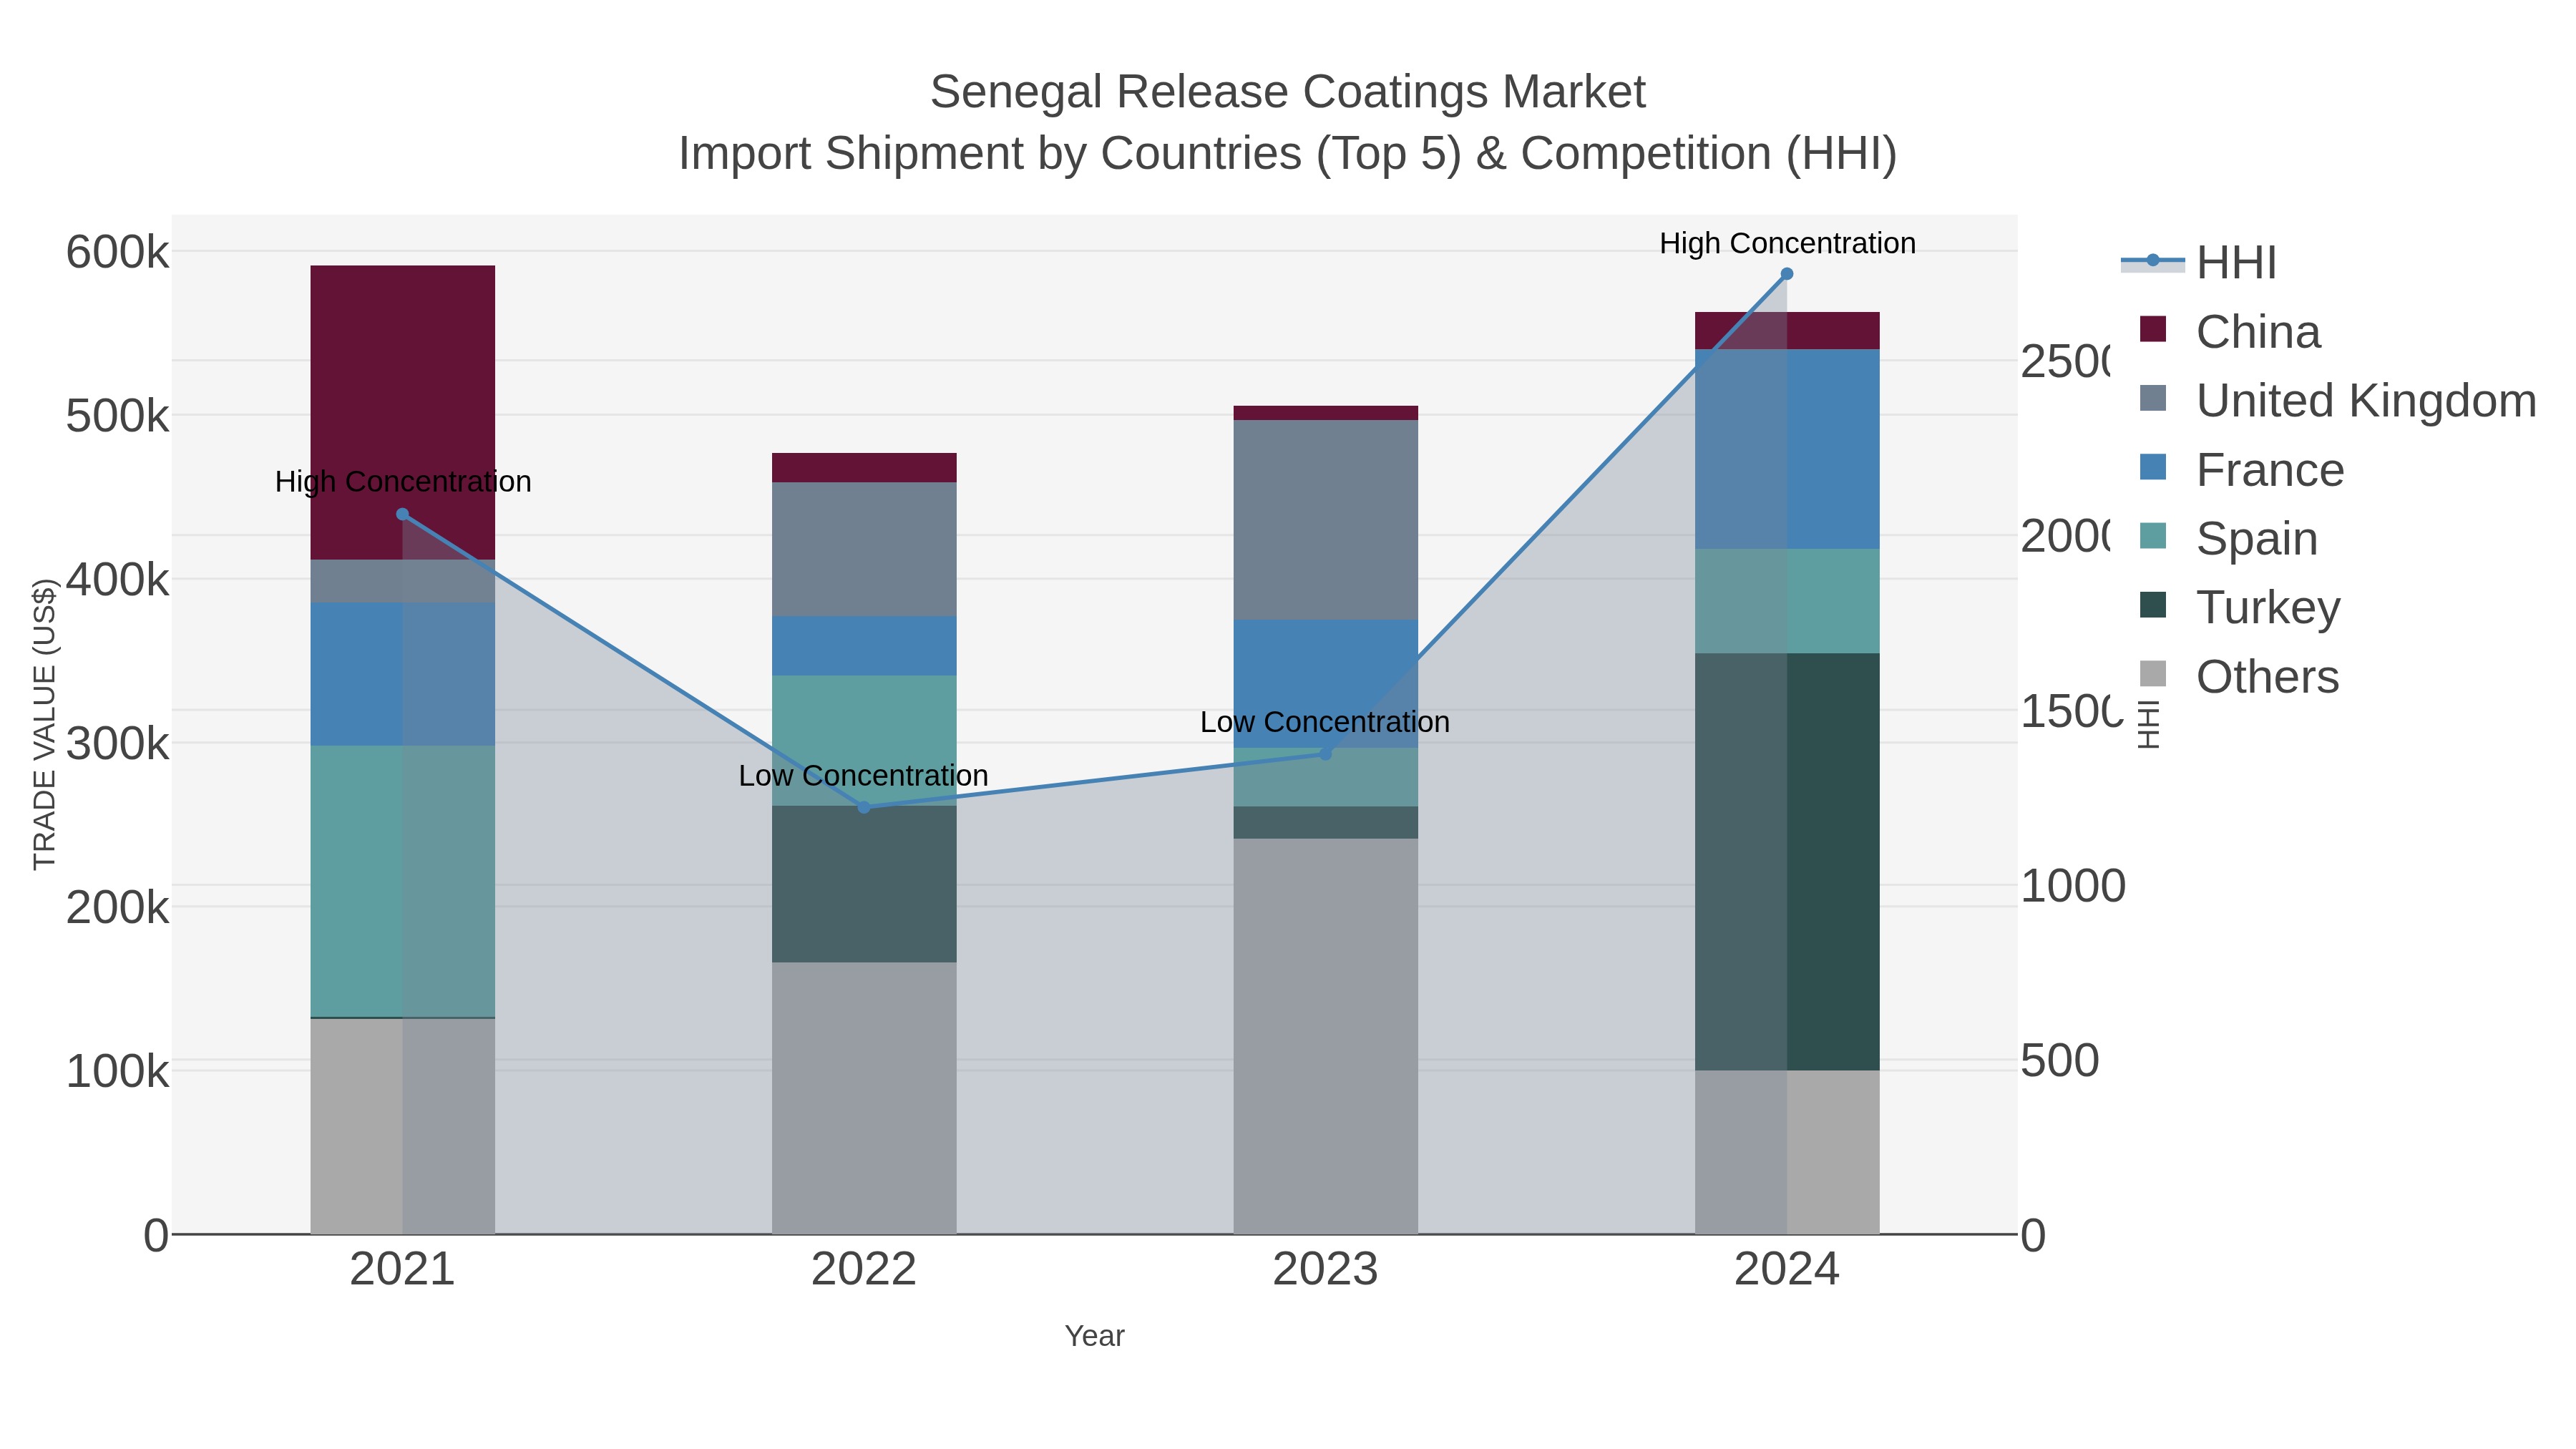2576x1449 pixels.
Task: Toggle the France legend entry
Action: (2242, 469)
